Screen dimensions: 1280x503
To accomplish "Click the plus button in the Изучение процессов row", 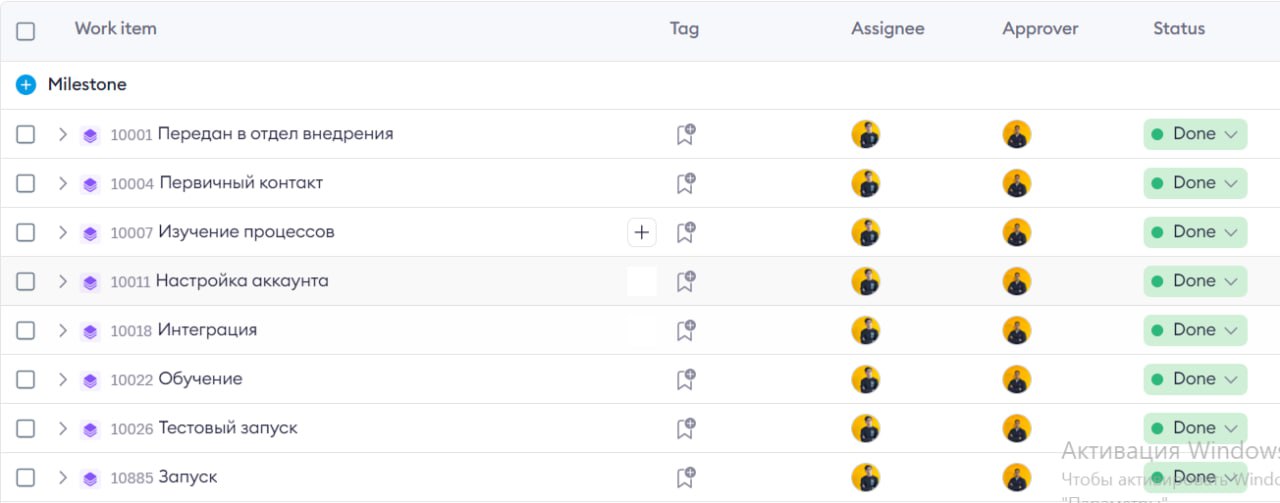I will pos(642,233).
